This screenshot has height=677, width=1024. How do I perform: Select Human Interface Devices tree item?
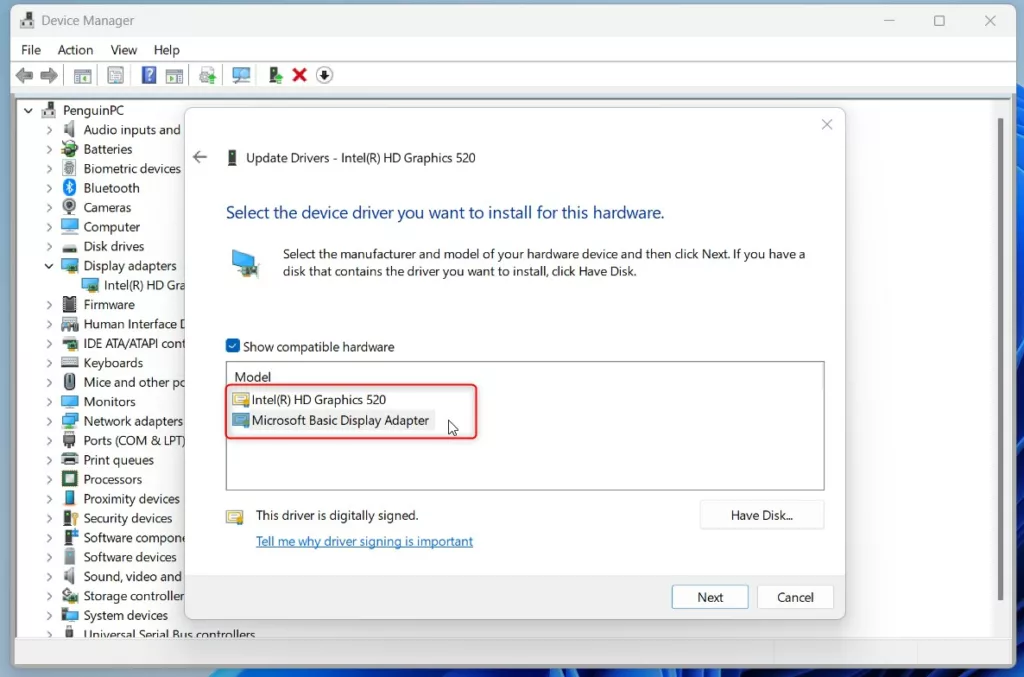point(134,324)
